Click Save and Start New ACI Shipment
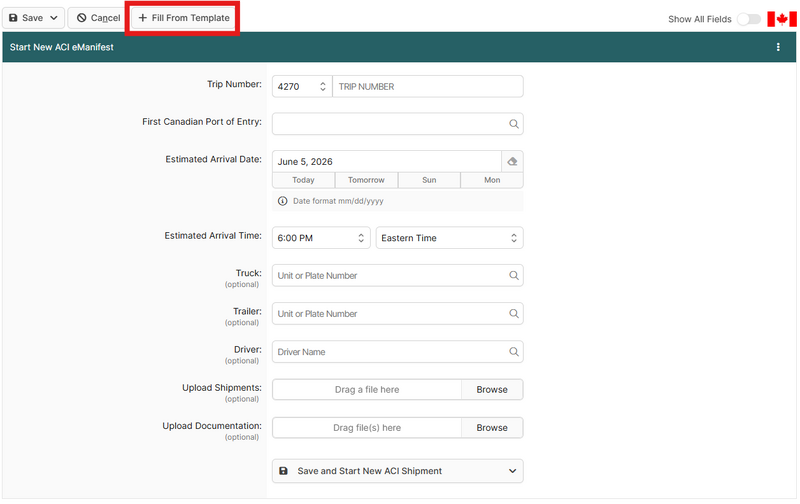Viewport: 800px width, 504px height. tap(397, 471)
